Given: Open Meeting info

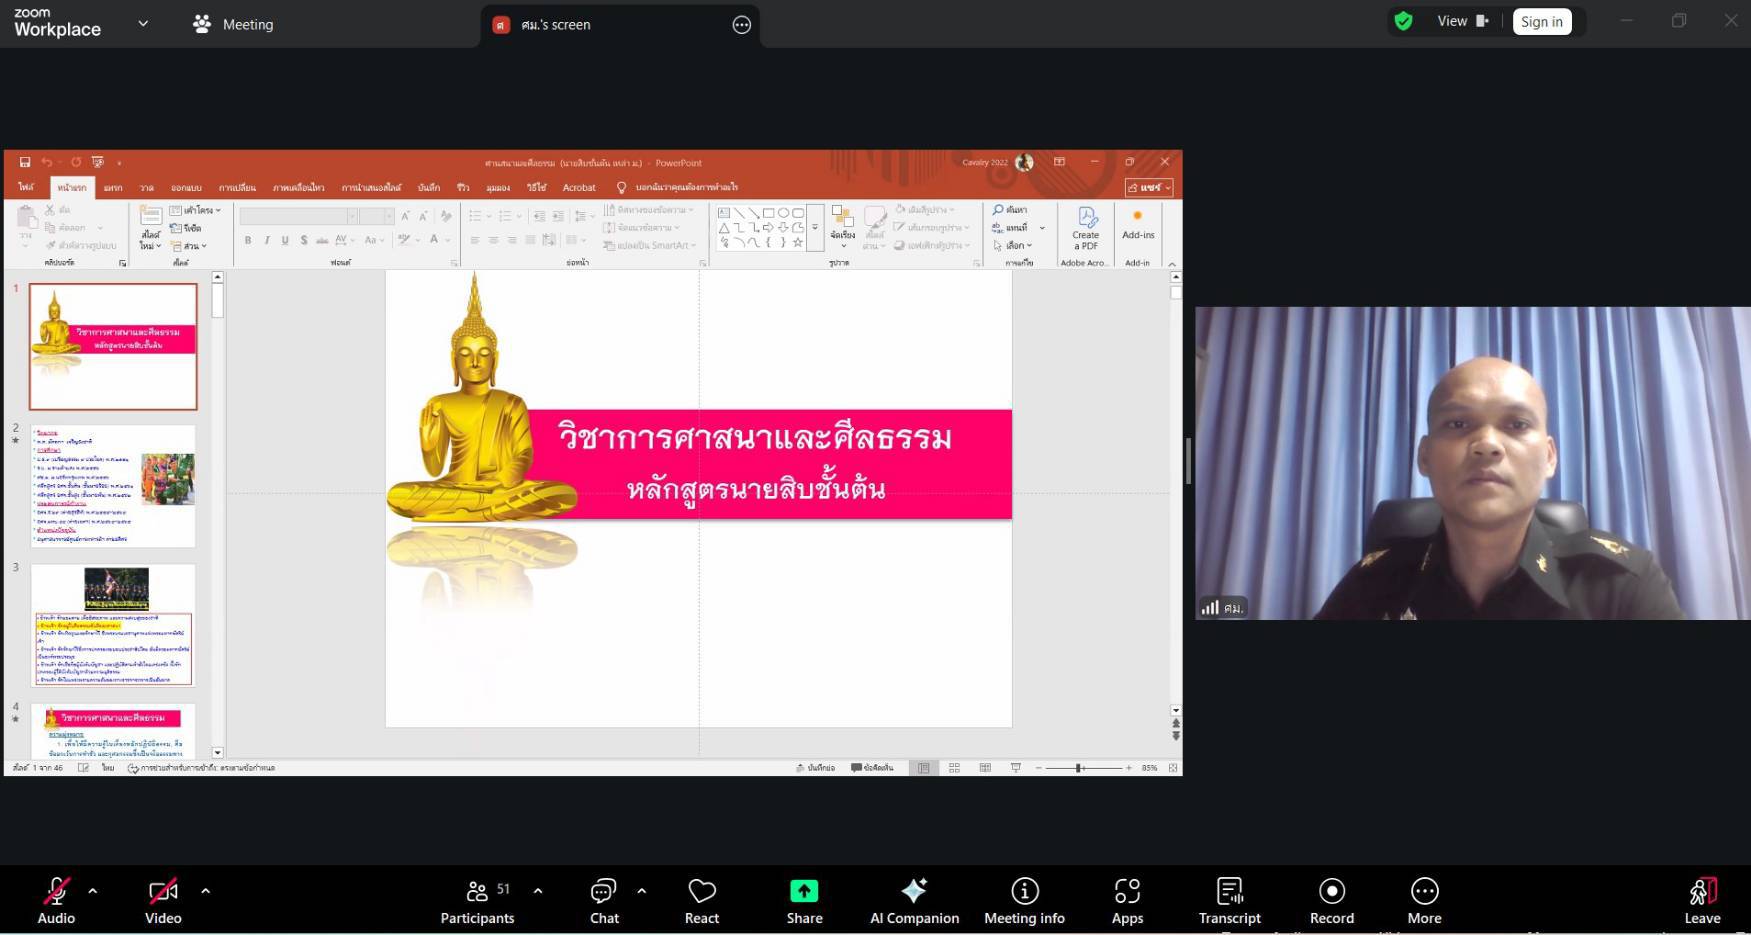Looking at the screenshot, I should 1024,900.
